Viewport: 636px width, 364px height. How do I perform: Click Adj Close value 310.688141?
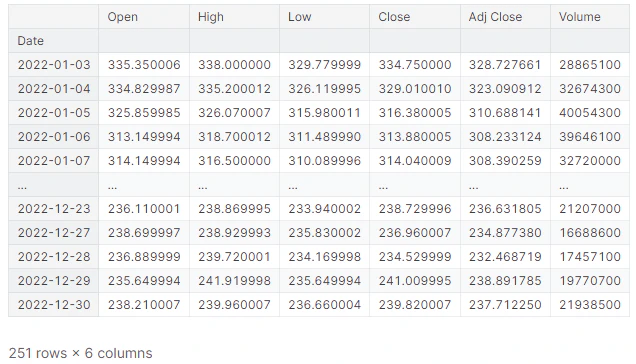505,113
